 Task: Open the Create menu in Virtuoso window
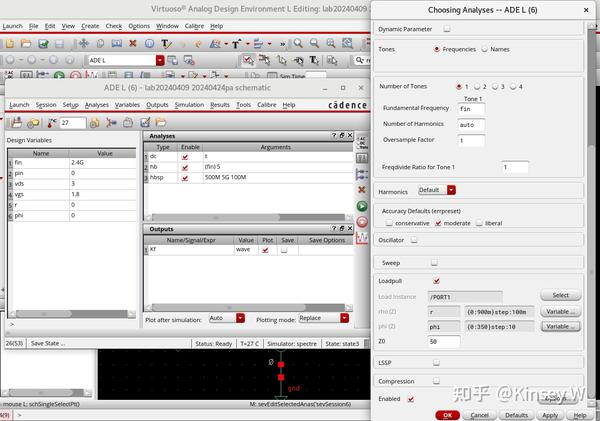click(90, 26)
